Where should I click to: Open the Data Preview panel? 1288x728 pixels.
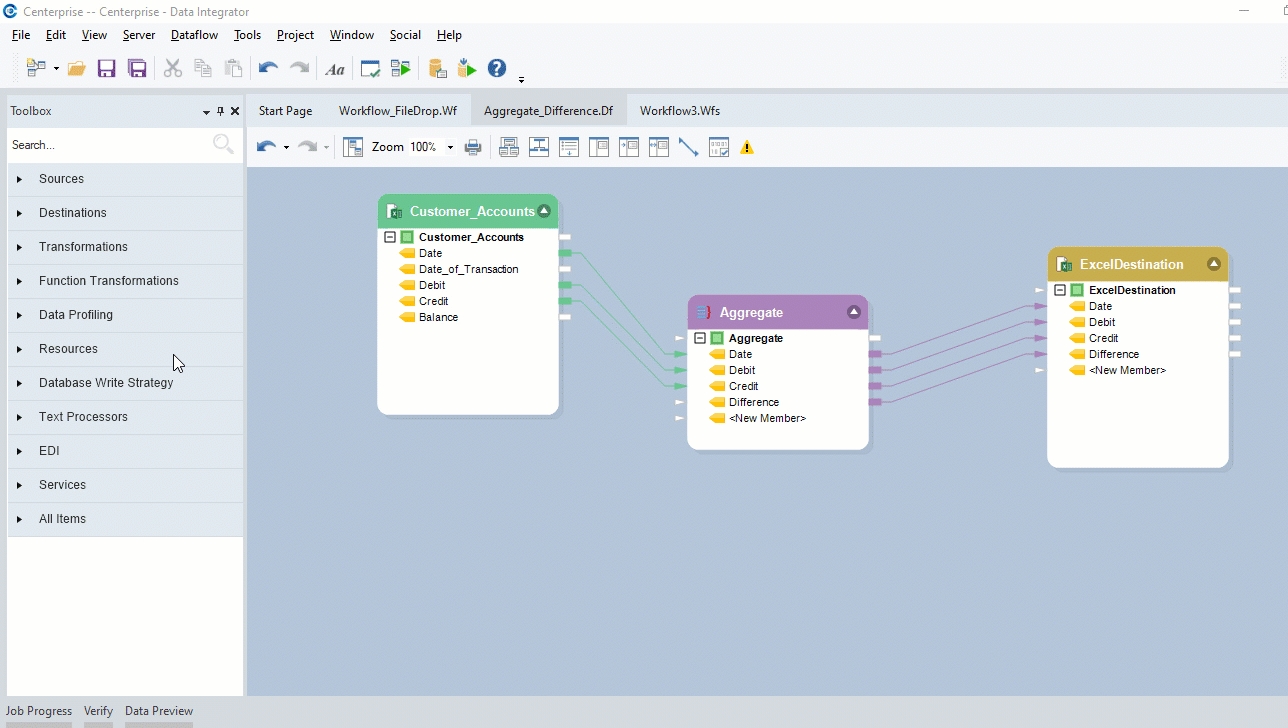(x=158, y=711)
